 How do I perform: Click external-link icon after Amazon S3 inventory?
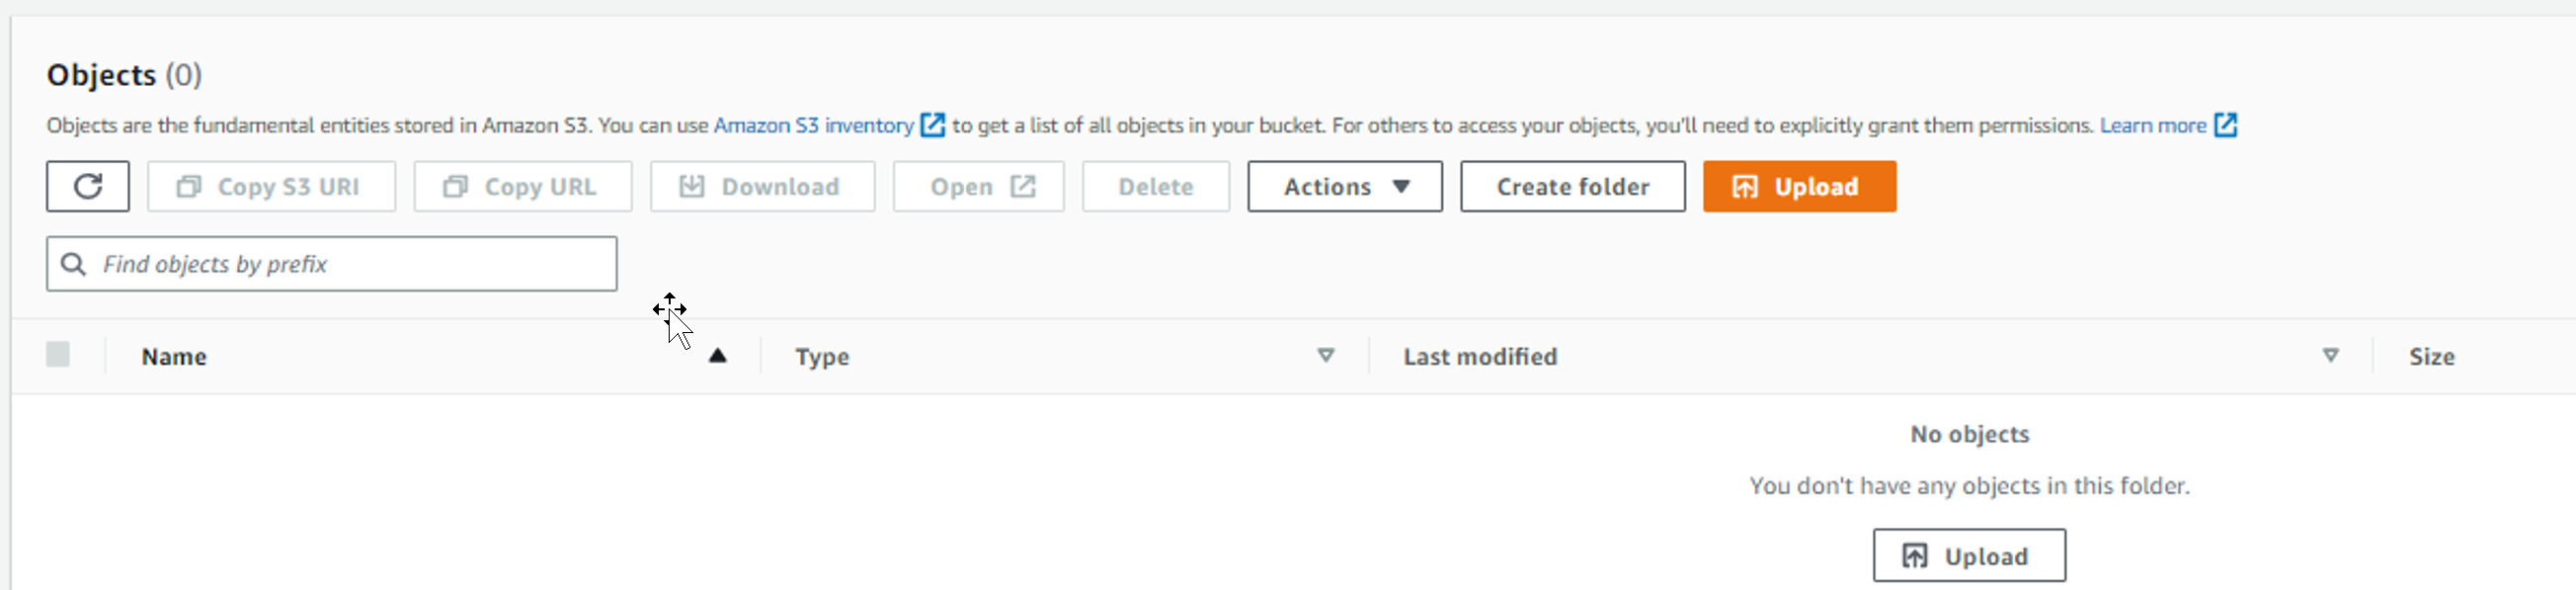[932, 125]
